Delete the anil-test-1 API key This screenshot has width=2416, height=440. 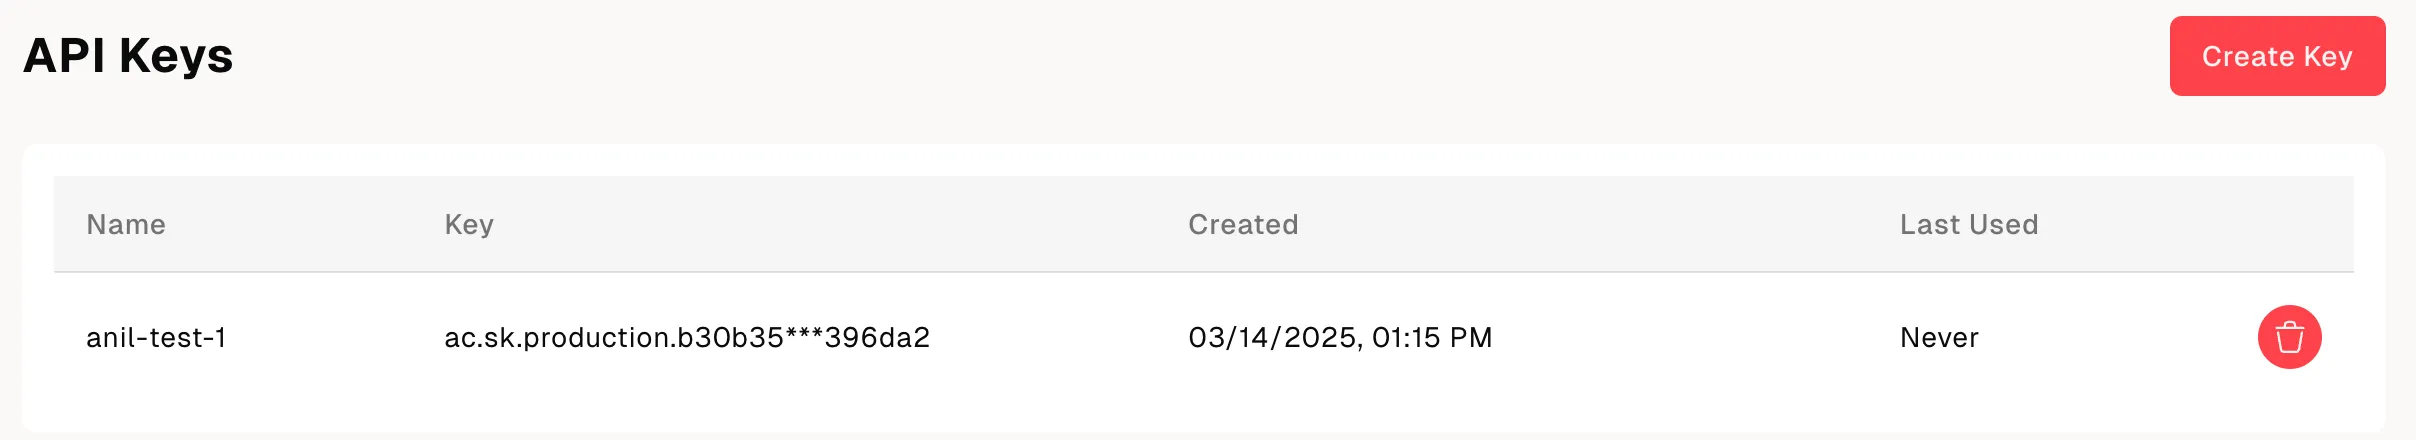(x=2289, y=337)
